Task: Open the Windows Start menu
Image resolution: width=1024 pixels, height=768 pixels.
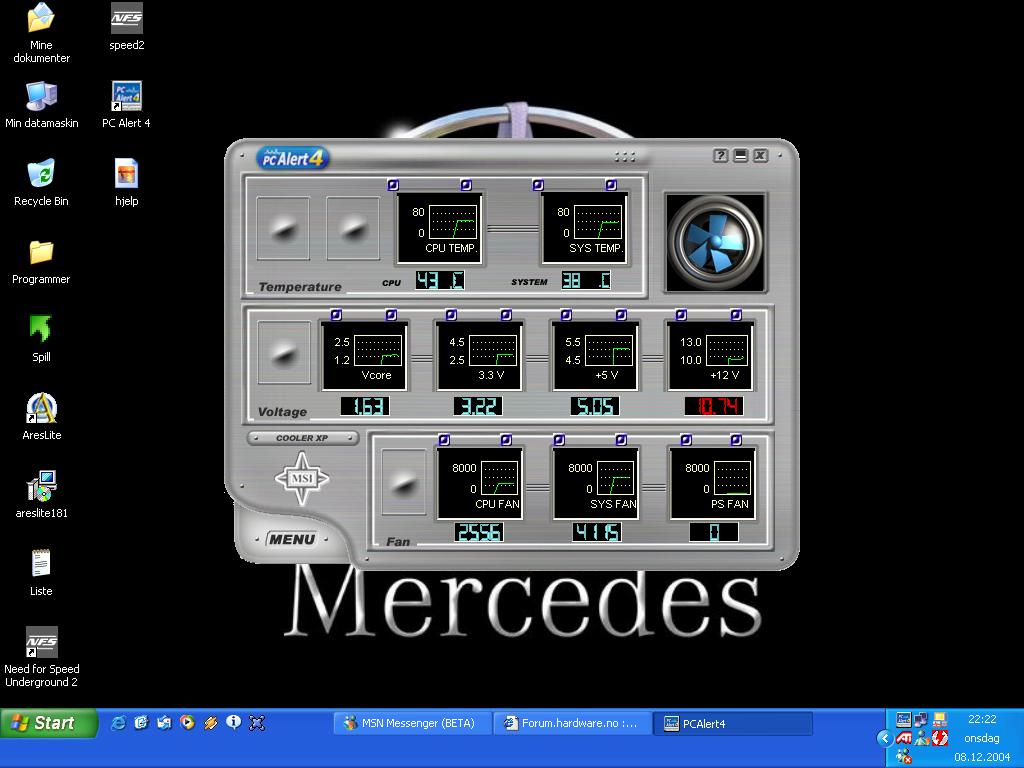Action: 48,723
